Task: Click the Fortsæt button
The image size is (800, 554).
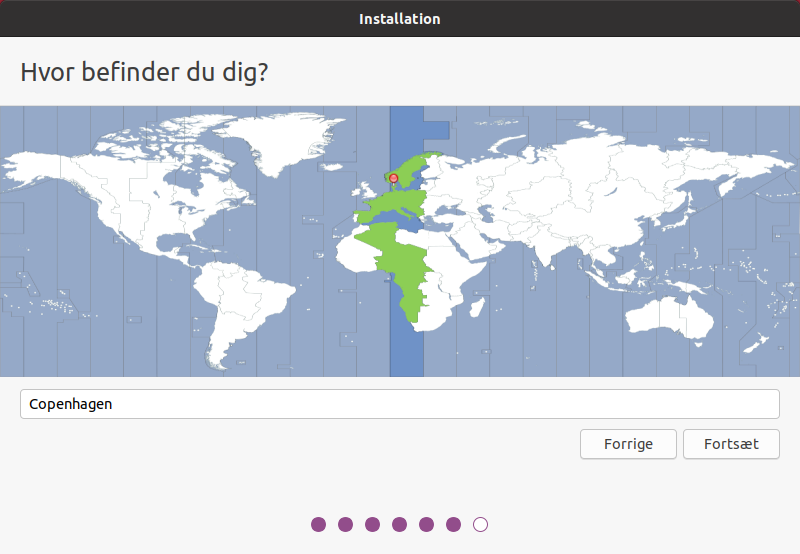Action: 731,444
